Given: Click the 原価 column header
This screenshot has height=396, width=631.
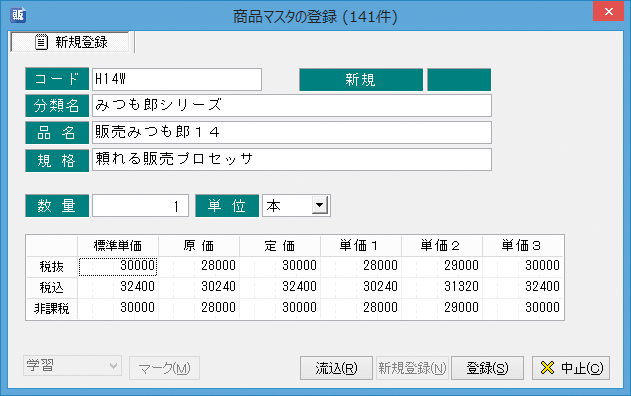Looking at the screenshot, I should coord(199,245).
